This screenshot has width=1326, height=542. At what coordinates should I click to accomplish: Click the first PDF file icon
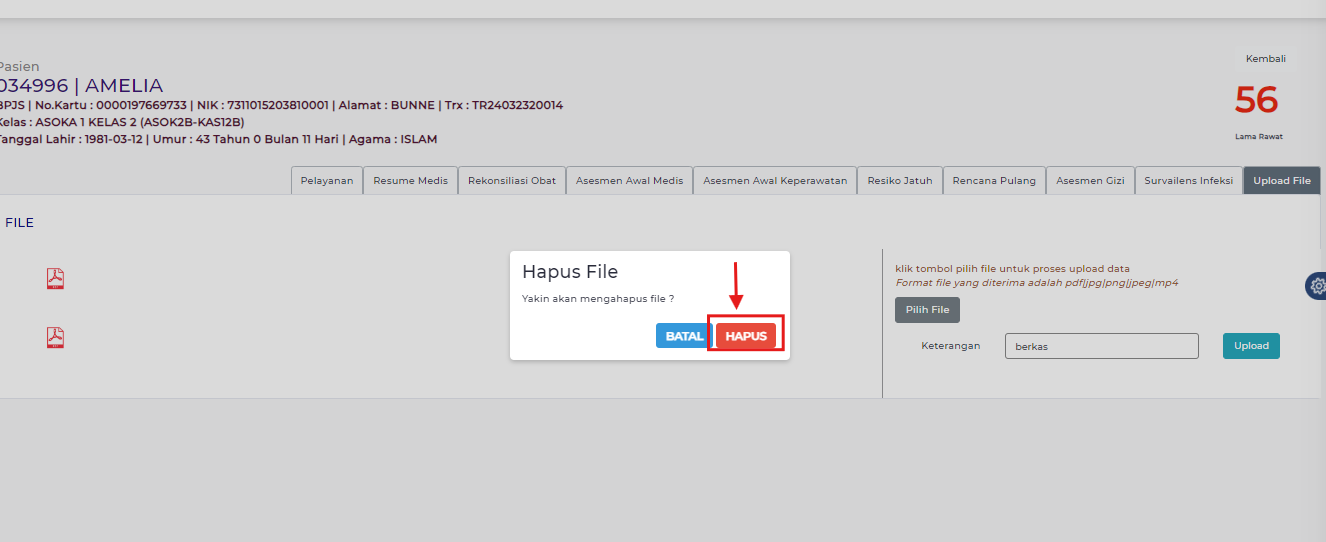coord(55,279)
